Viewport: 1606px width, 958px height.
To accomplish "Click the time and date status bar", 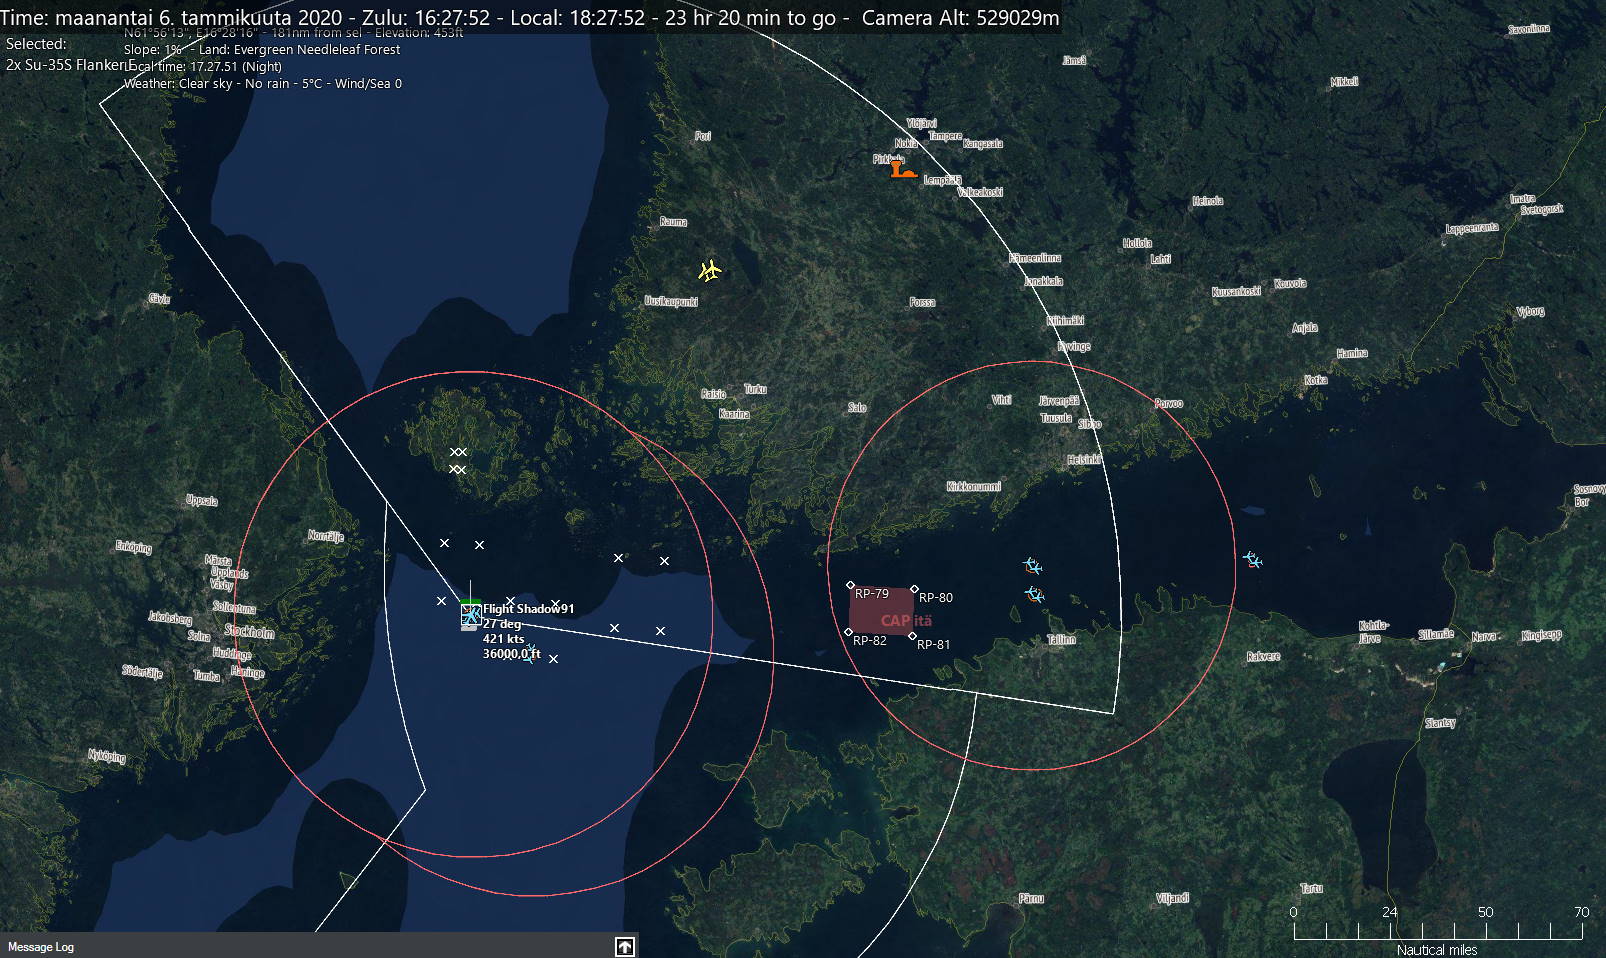I will click(x=530, y=18).
